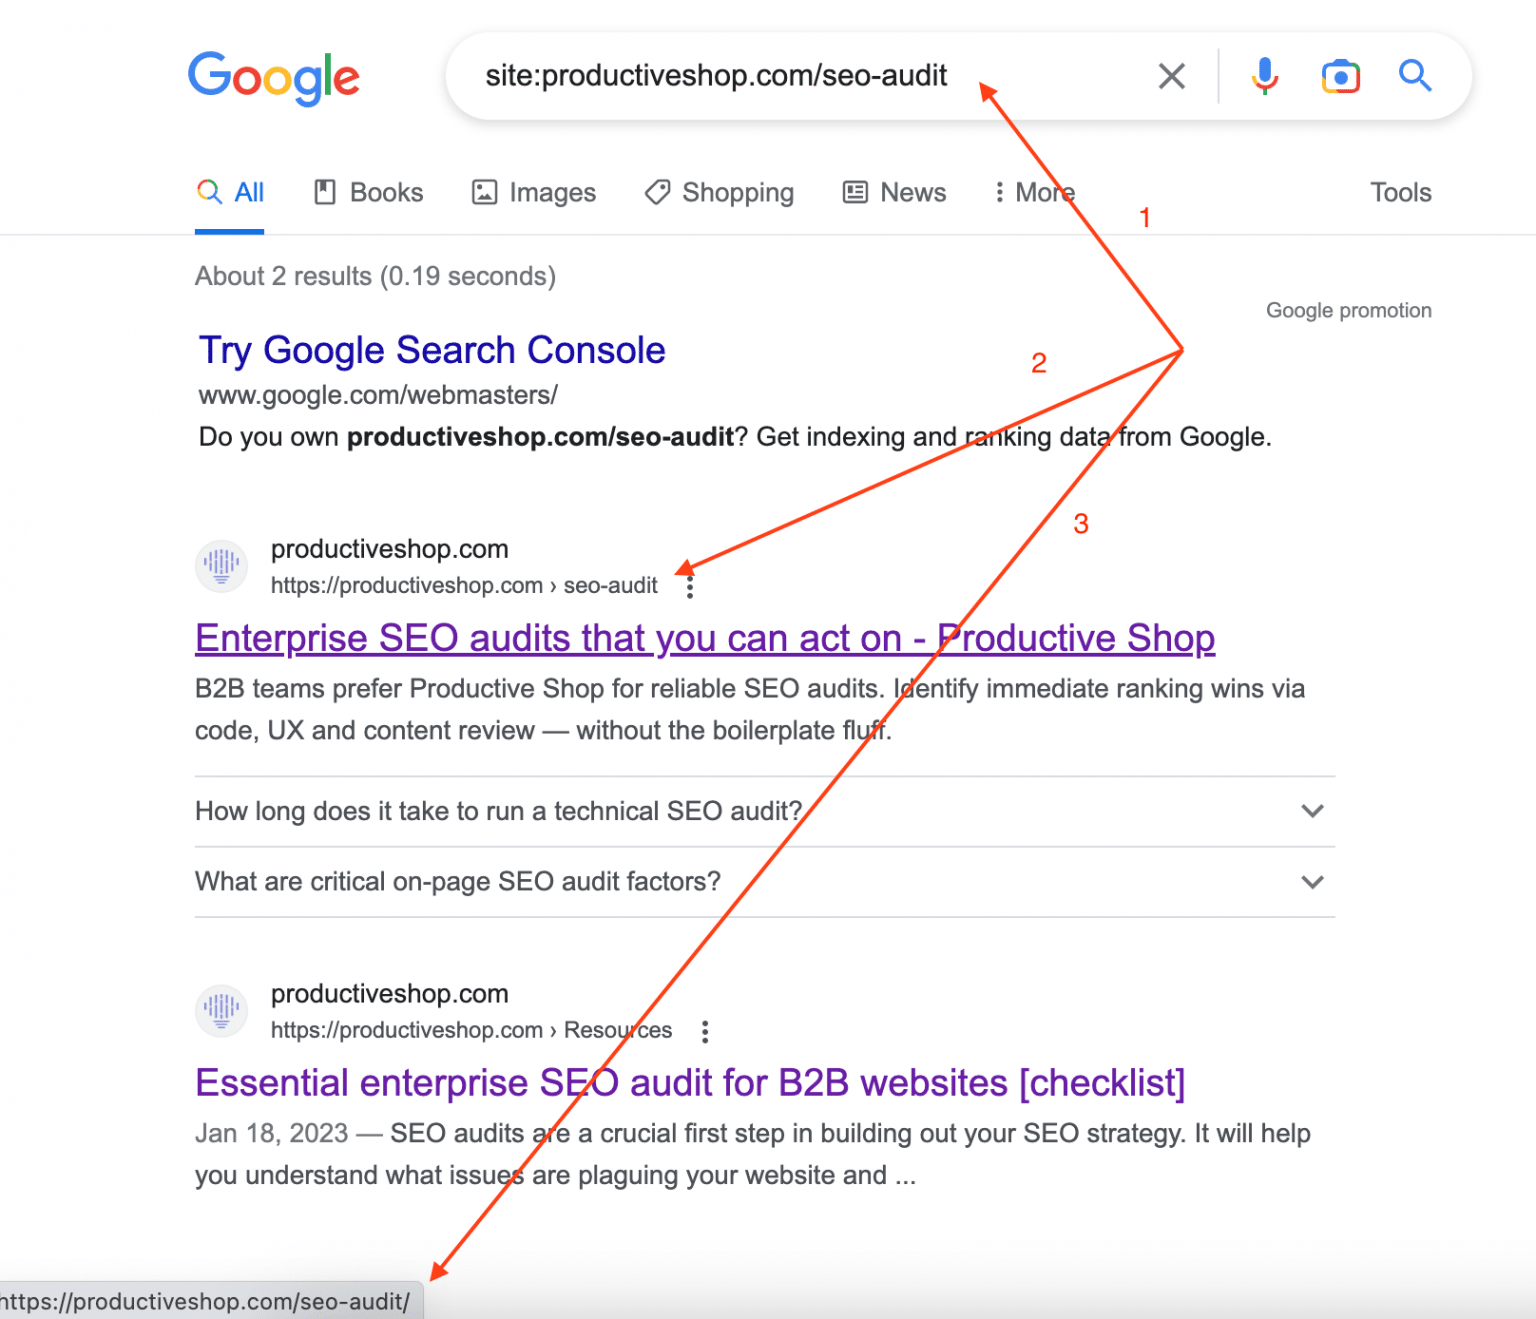Open three-dot menu on Resources result
The width and height of the screenshot is (1536, 1319).
(705, 1031)
